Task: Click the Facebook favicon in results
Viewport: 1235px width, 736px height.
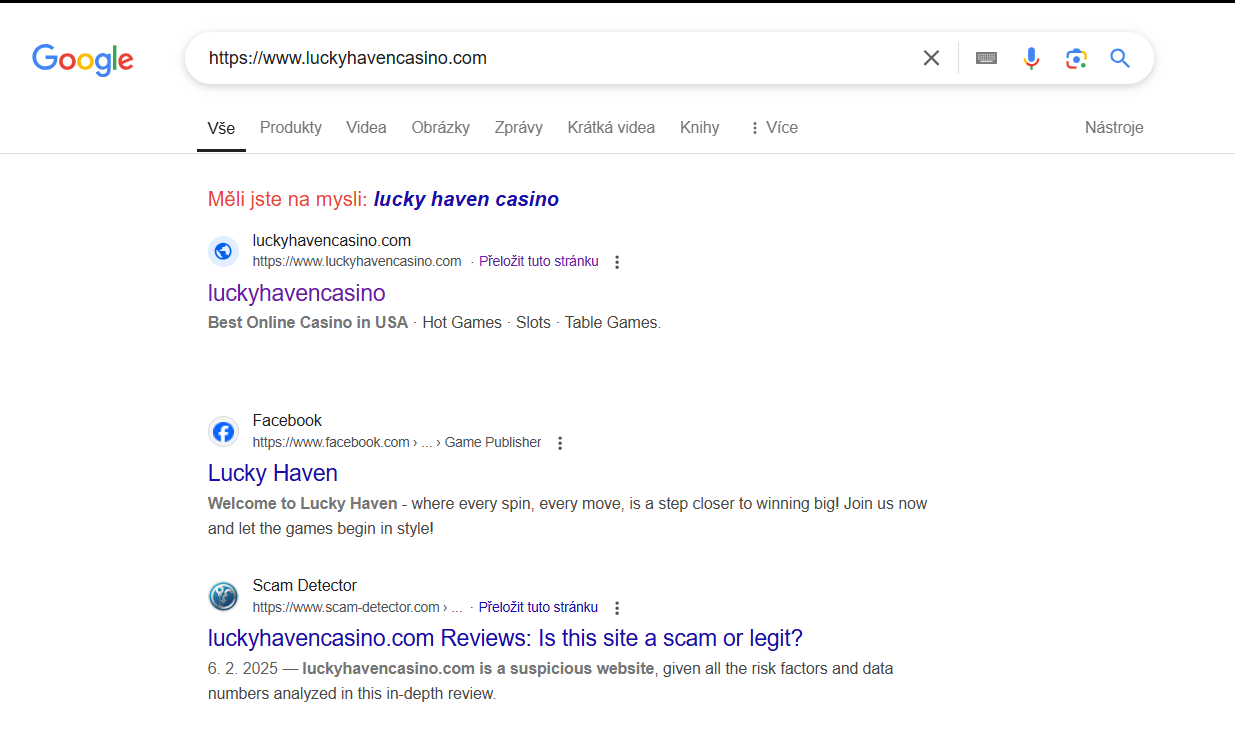Action: tap(224, 432)
